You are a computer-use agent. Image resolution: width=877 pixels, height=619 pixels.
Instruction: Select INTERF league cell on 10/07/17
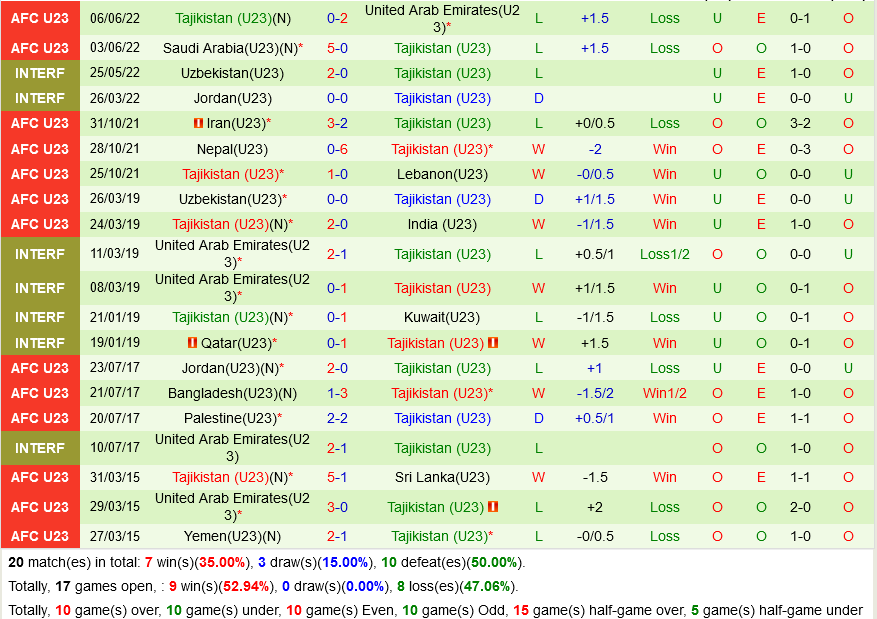coord(40,448)
